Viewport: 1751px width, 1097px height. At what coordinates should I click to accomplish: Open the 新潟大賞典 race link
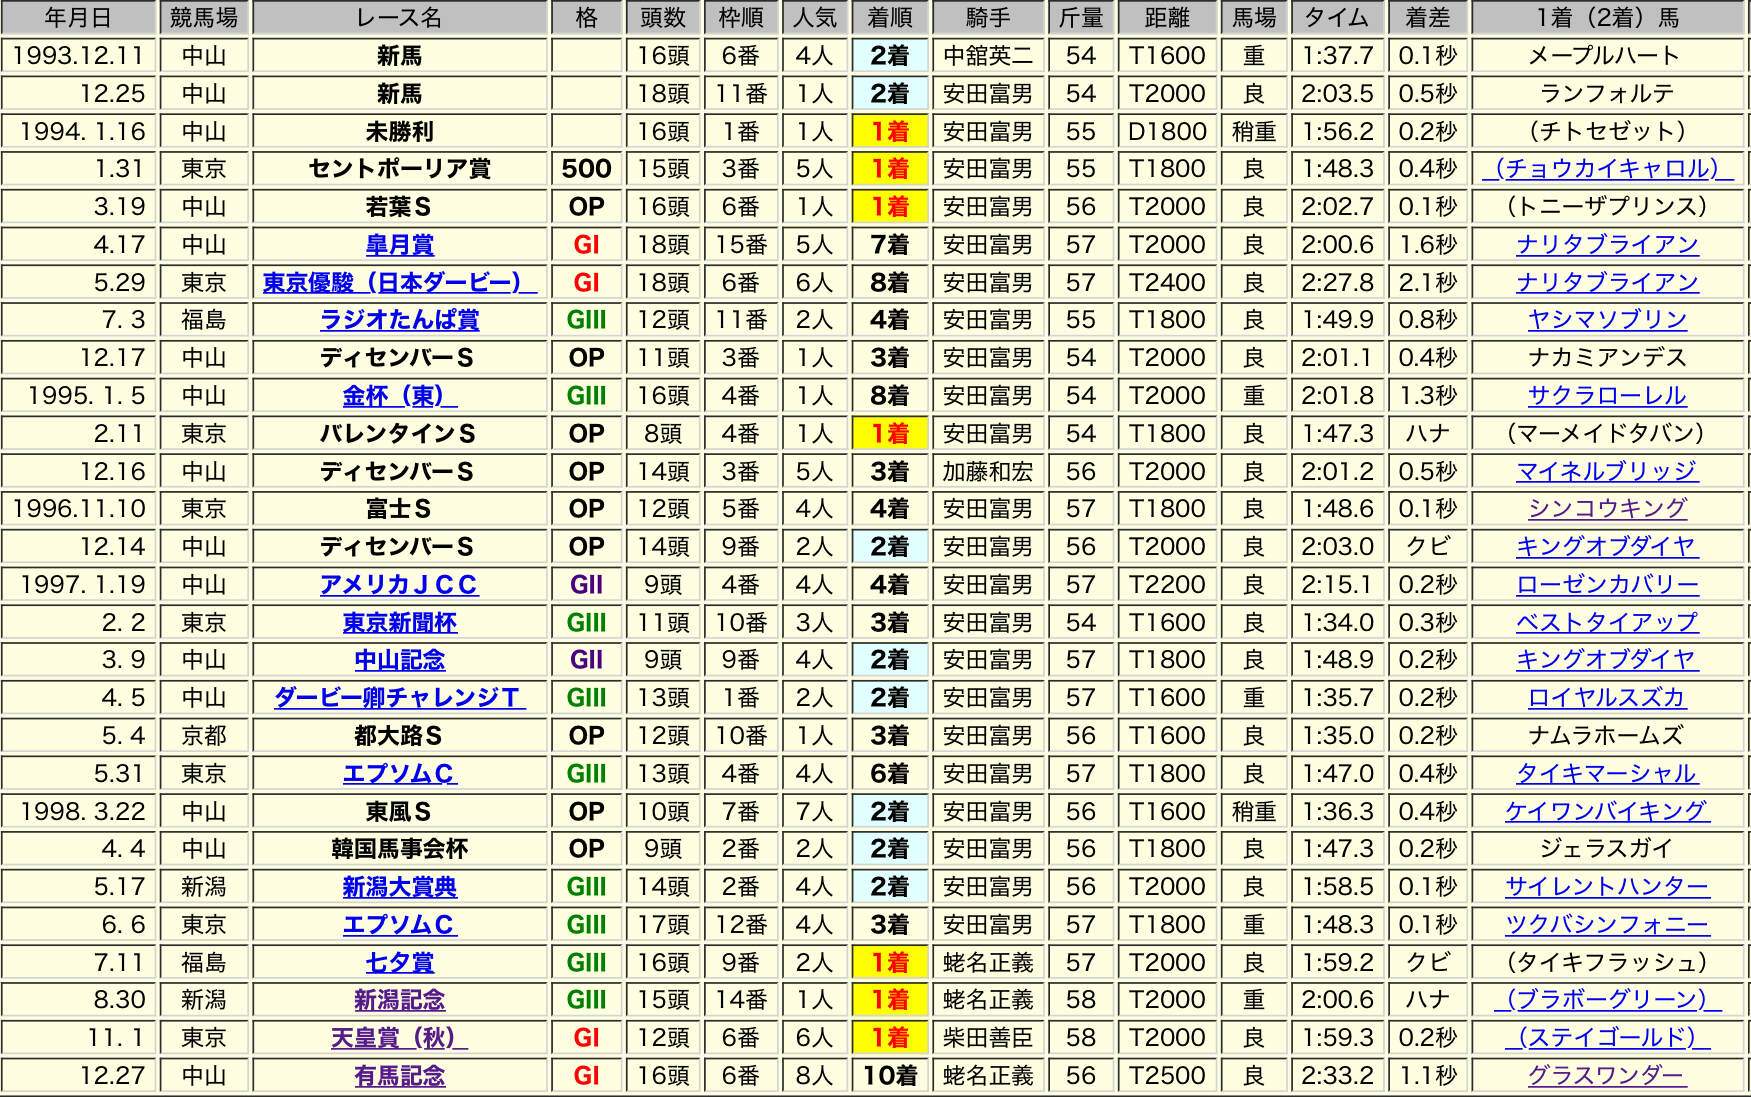coord(399,887)
